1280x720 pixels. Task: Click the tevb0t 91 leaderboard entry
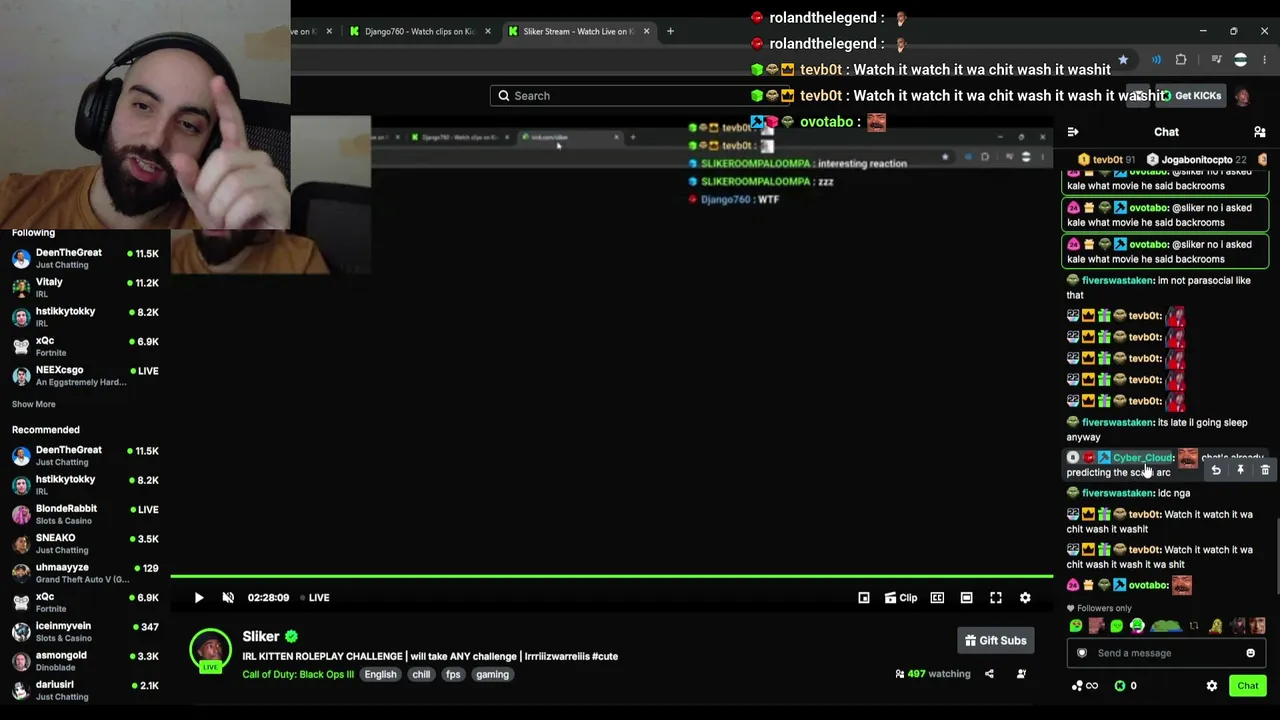click(1106, 160)
